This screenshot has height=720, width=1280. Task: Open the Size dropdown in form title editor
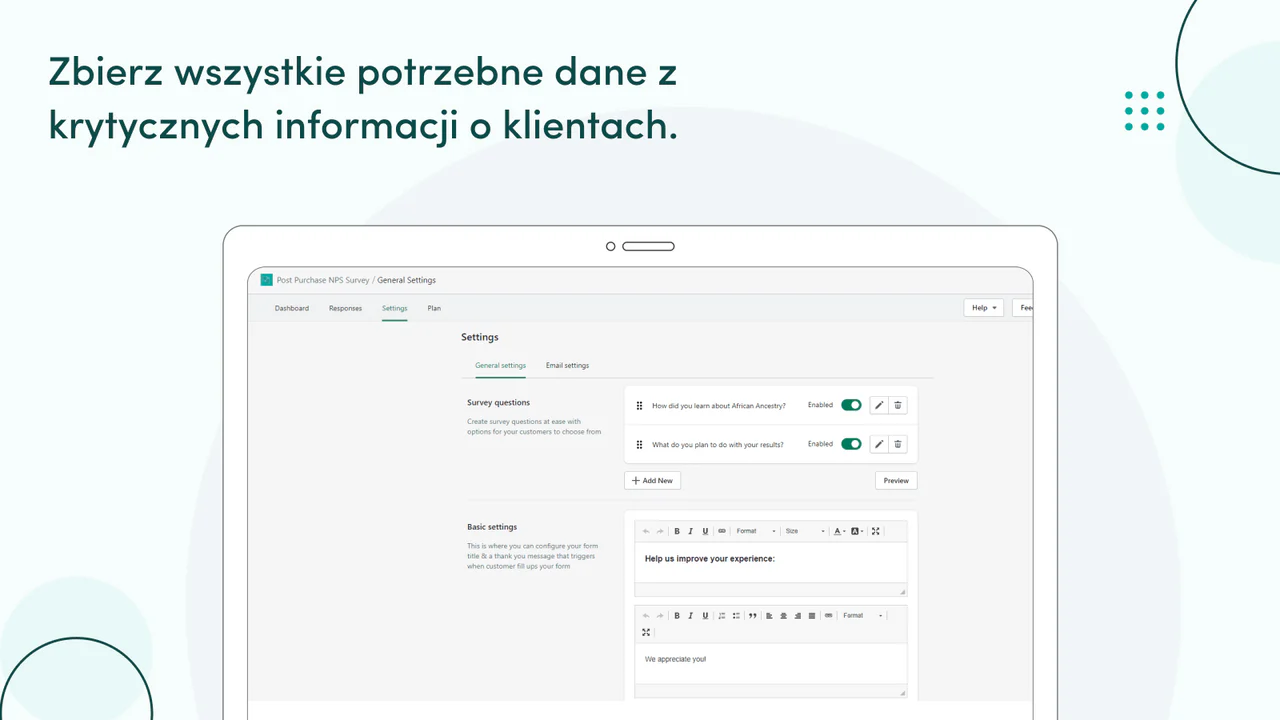coord(805,531)
